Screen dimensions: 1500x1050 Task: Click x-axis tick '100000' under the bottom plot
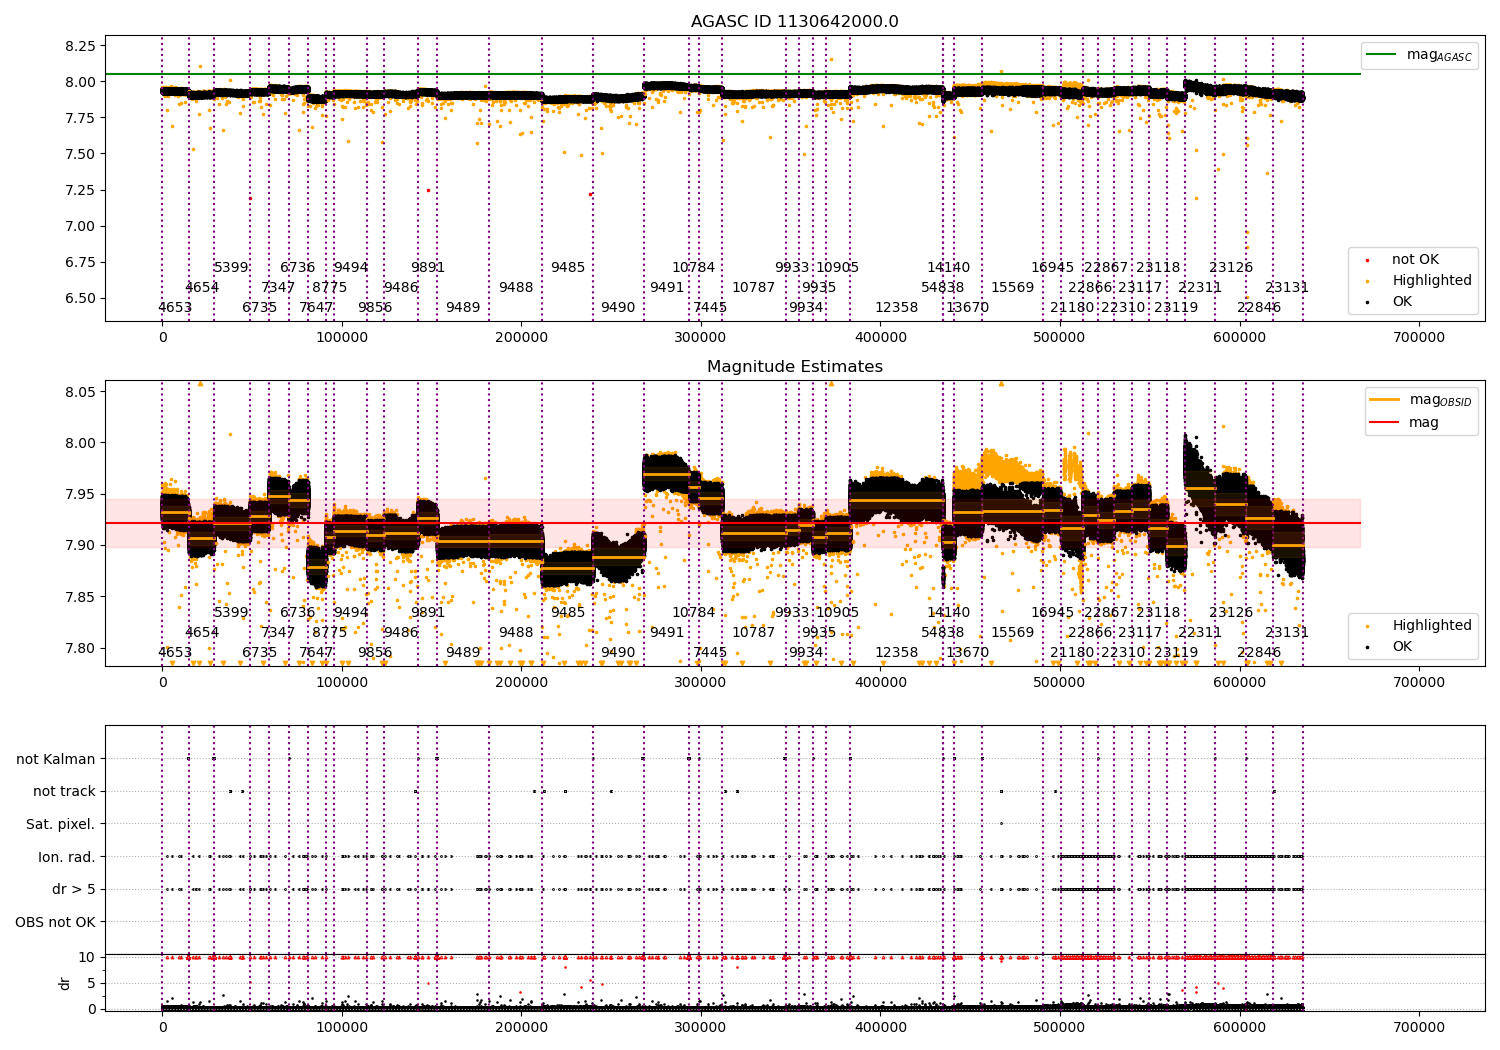point(342,1027)
